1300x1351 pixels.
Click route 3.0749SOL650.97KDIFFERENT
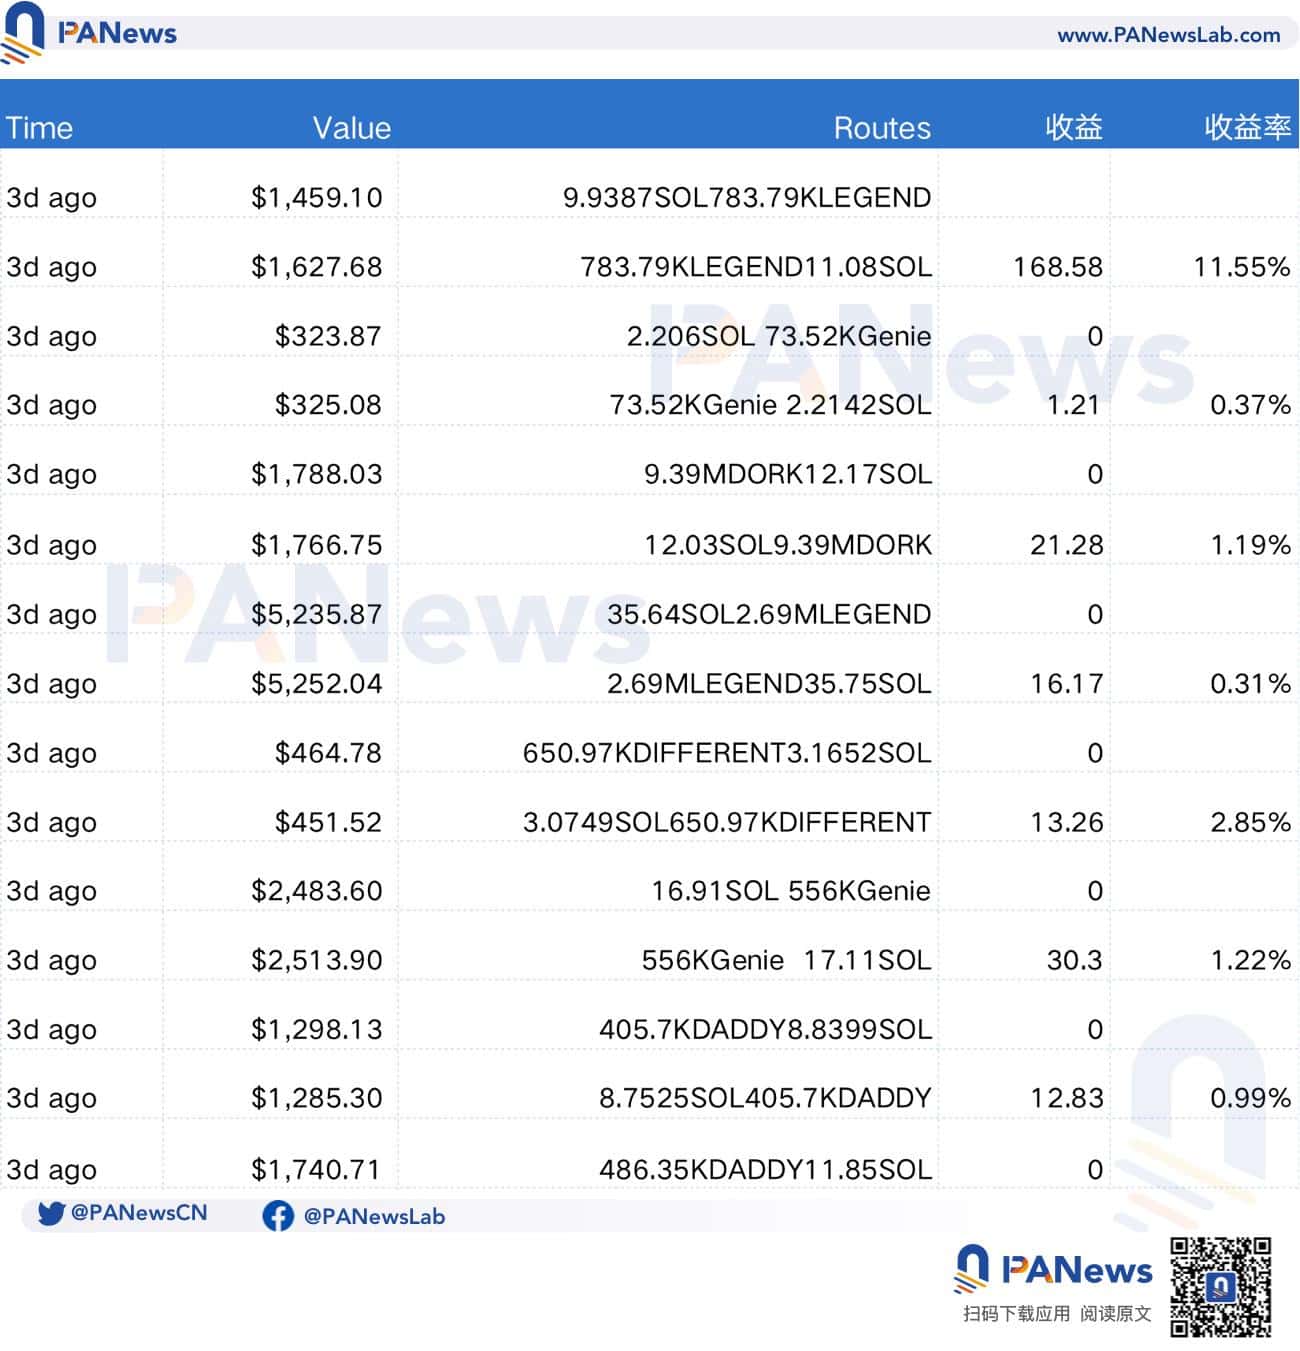[x=727, y=822]
